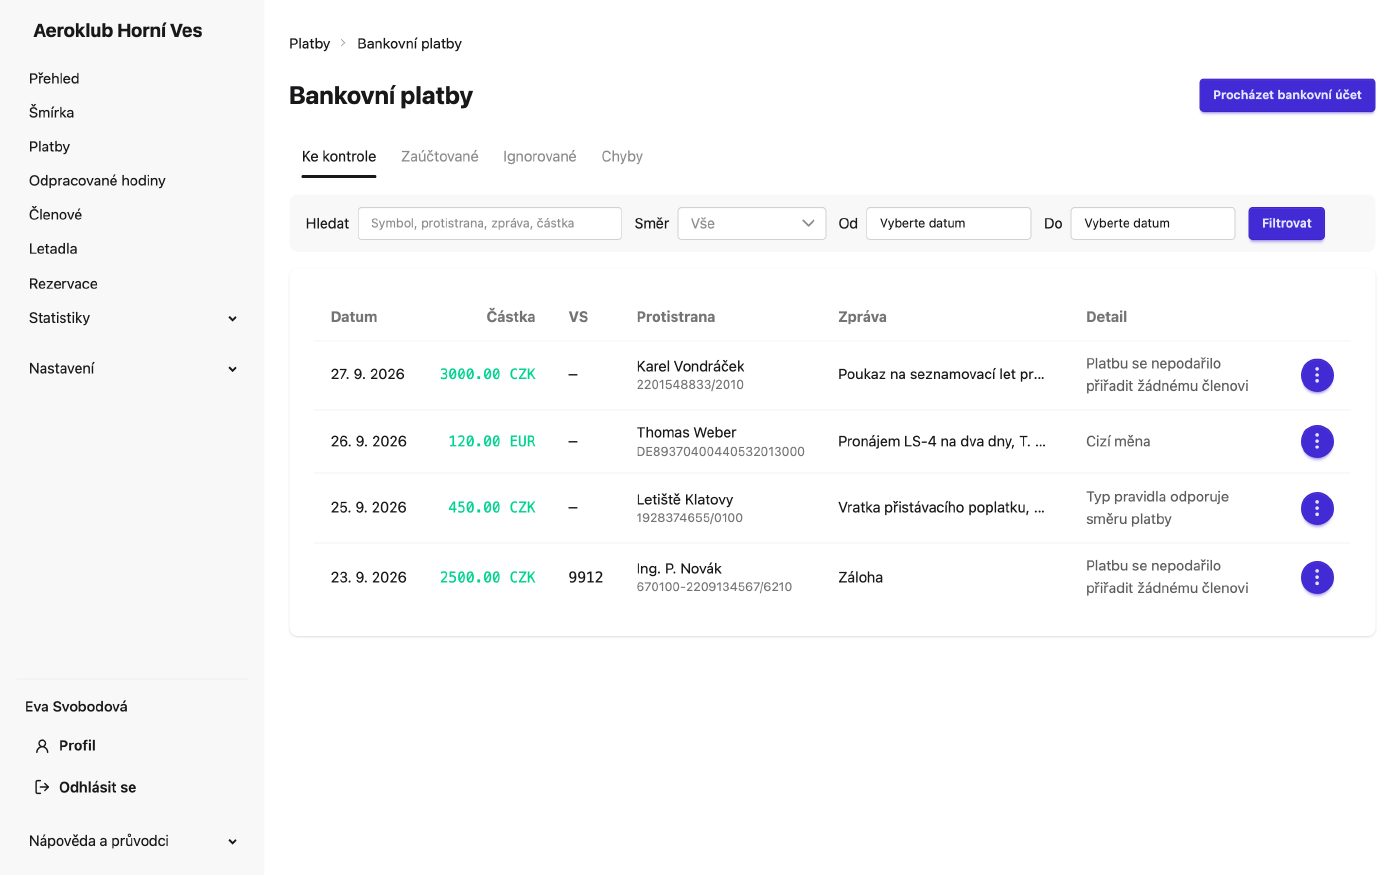Viewport: 1400px width, 875px height.
Task: Click the Odhlásit se logout icon
Action: [x=42, y=787]
